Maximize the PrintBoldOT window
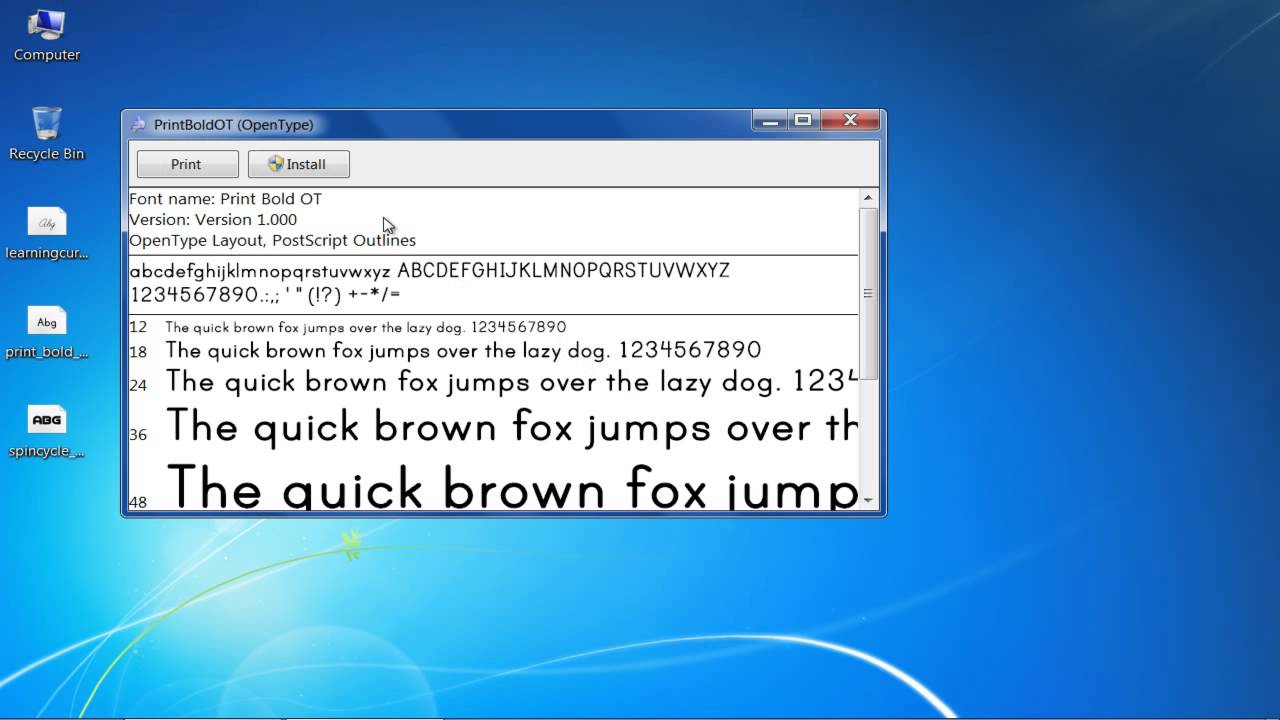The image size is (1280, 720). point(802,121)
